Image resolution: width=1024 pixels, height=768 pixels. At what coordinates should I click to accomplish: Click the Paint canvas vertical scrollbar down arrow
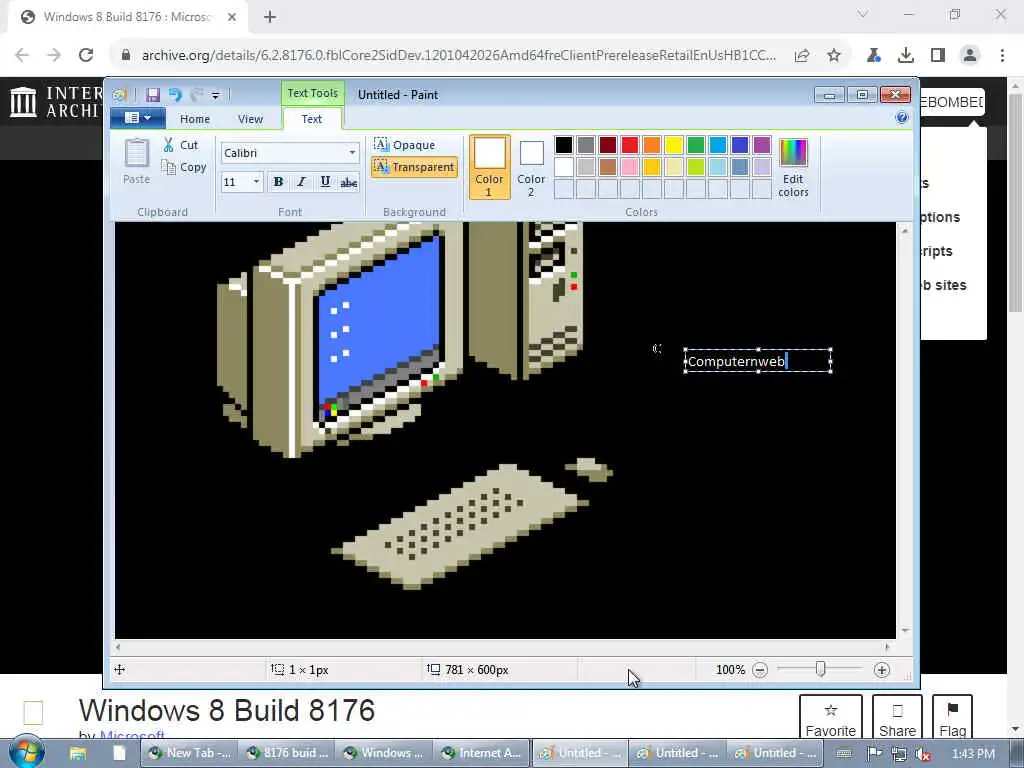point(904,630)
